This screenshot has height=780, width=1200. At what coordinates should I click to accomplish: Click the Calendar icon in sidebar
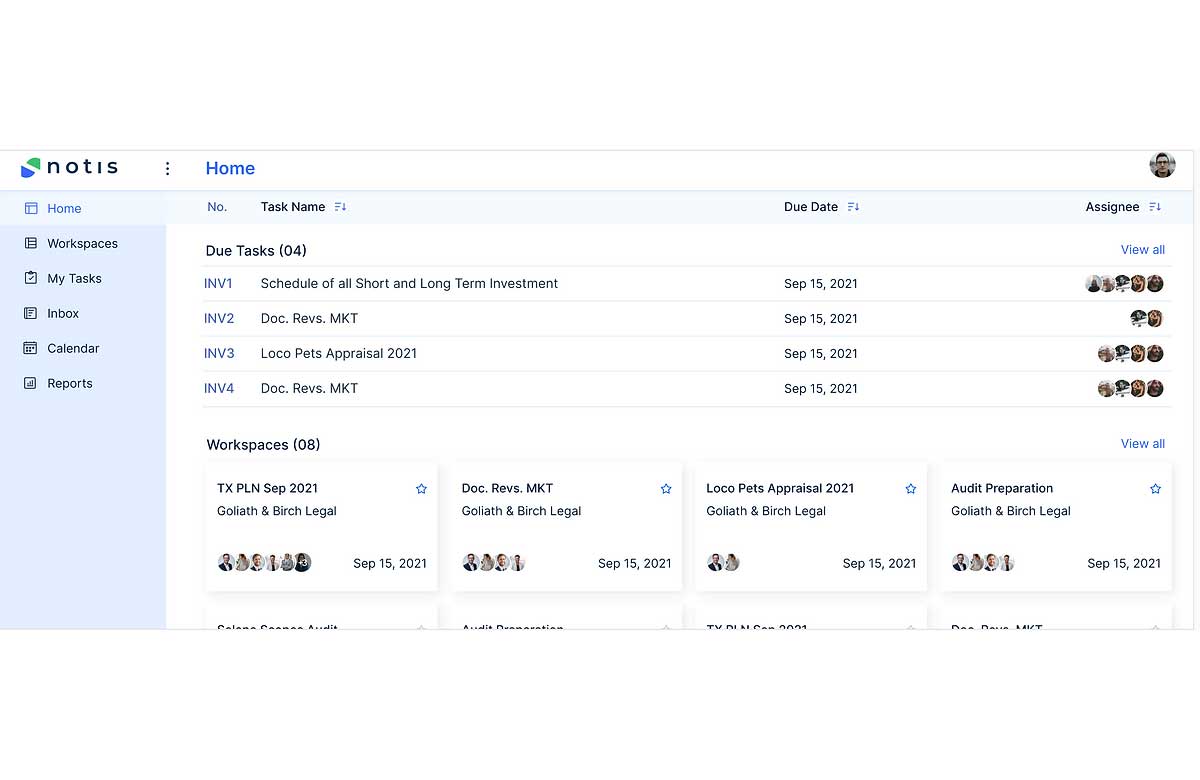(x=30, y=348)
